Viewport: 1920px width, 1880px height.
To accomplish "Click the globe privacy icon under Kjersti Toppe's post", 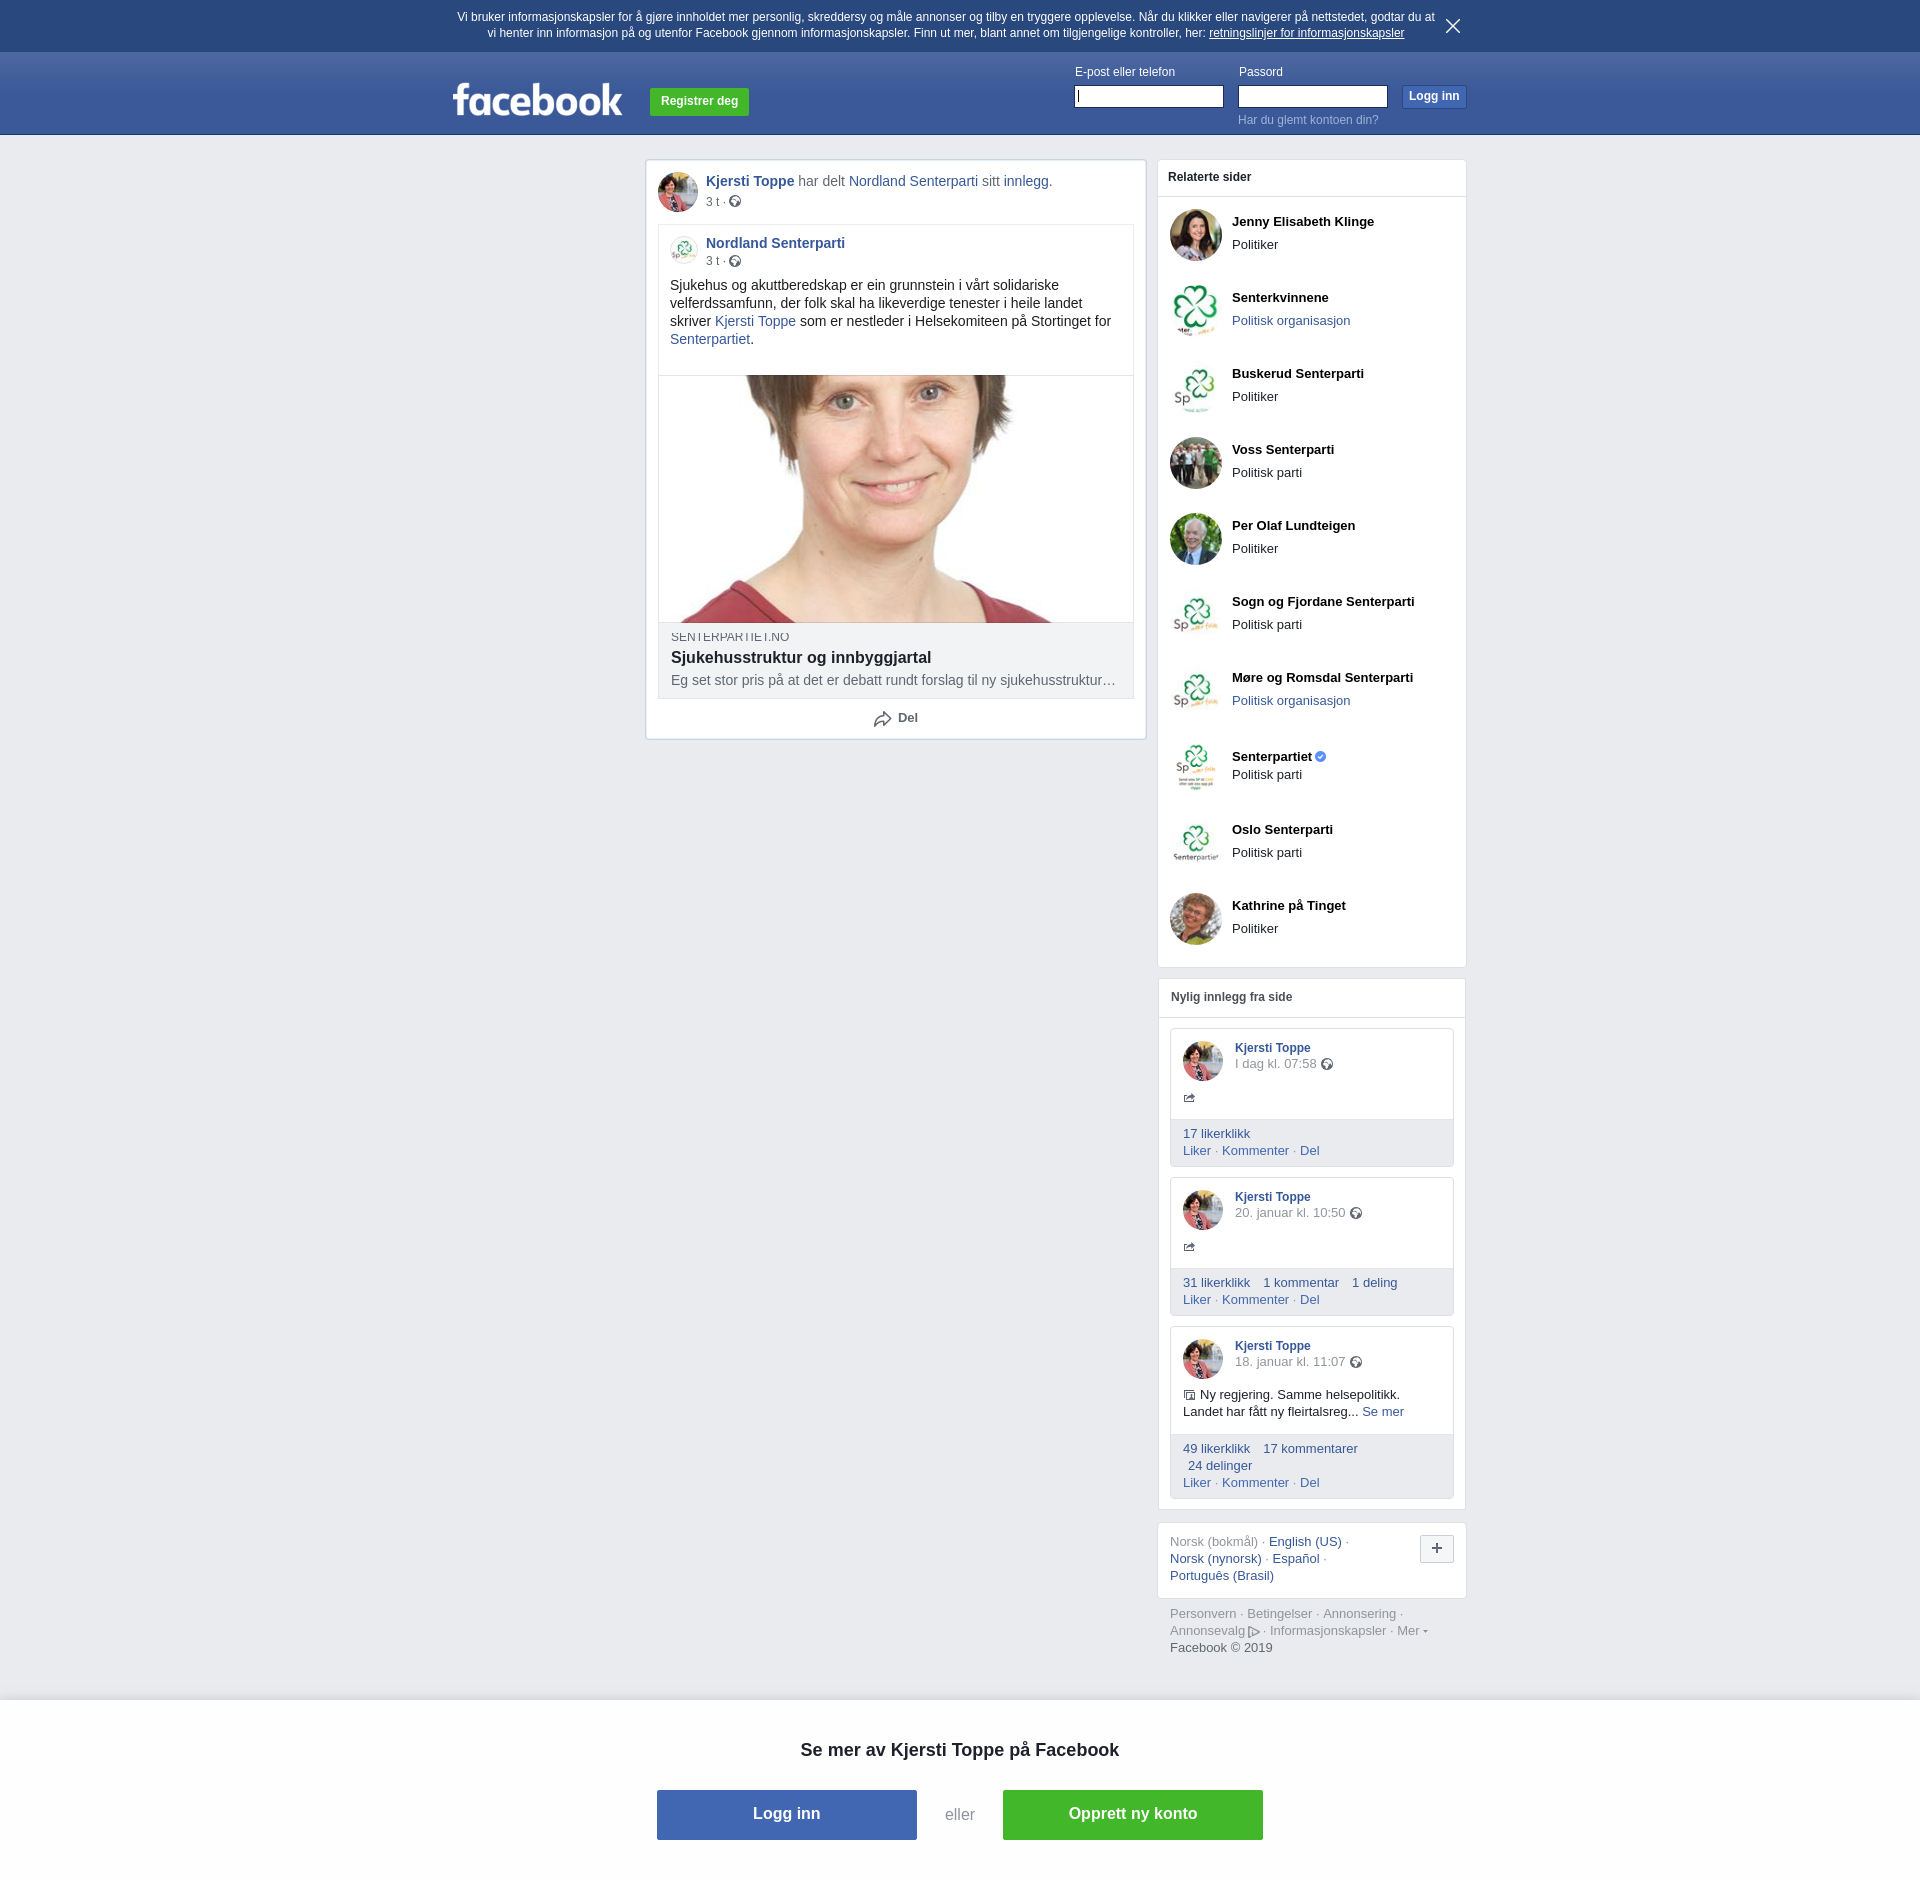I will coord(735,202).
